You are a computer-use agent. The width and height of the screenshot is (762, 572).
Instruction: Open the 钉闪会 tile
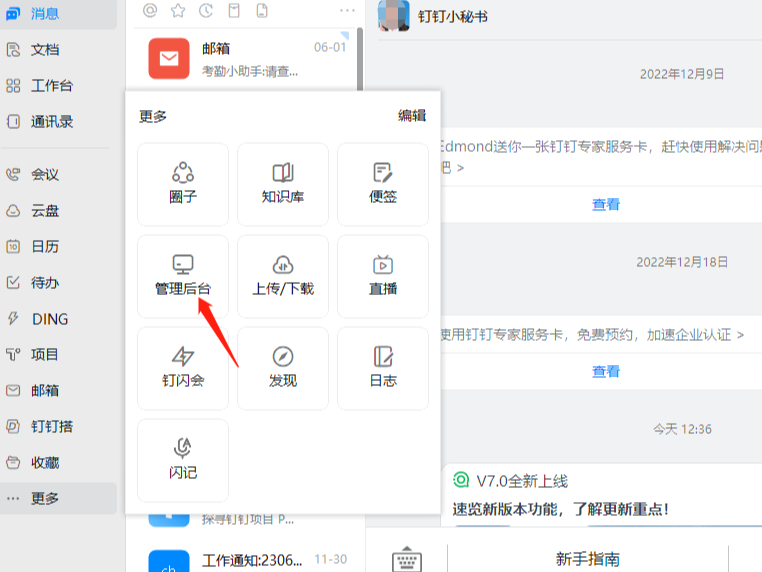(183, 368)
